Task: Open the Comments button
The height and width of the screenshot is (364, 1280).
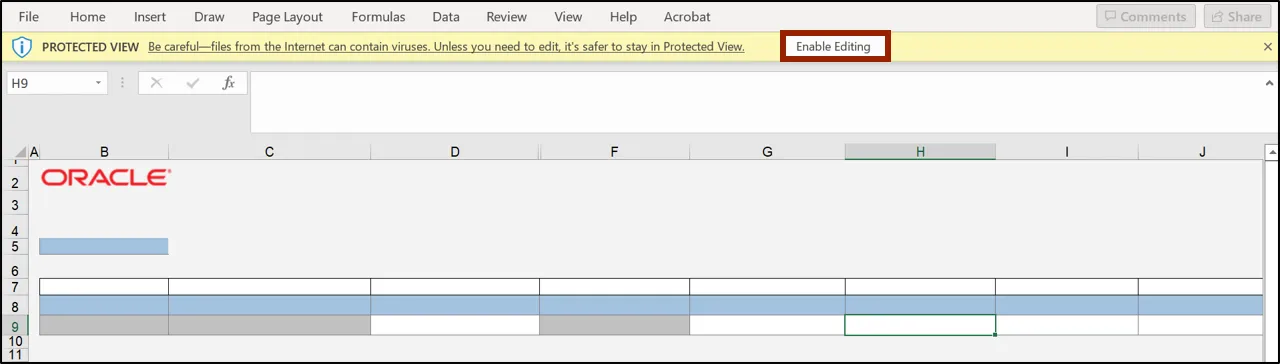Action: [1146, 17]
